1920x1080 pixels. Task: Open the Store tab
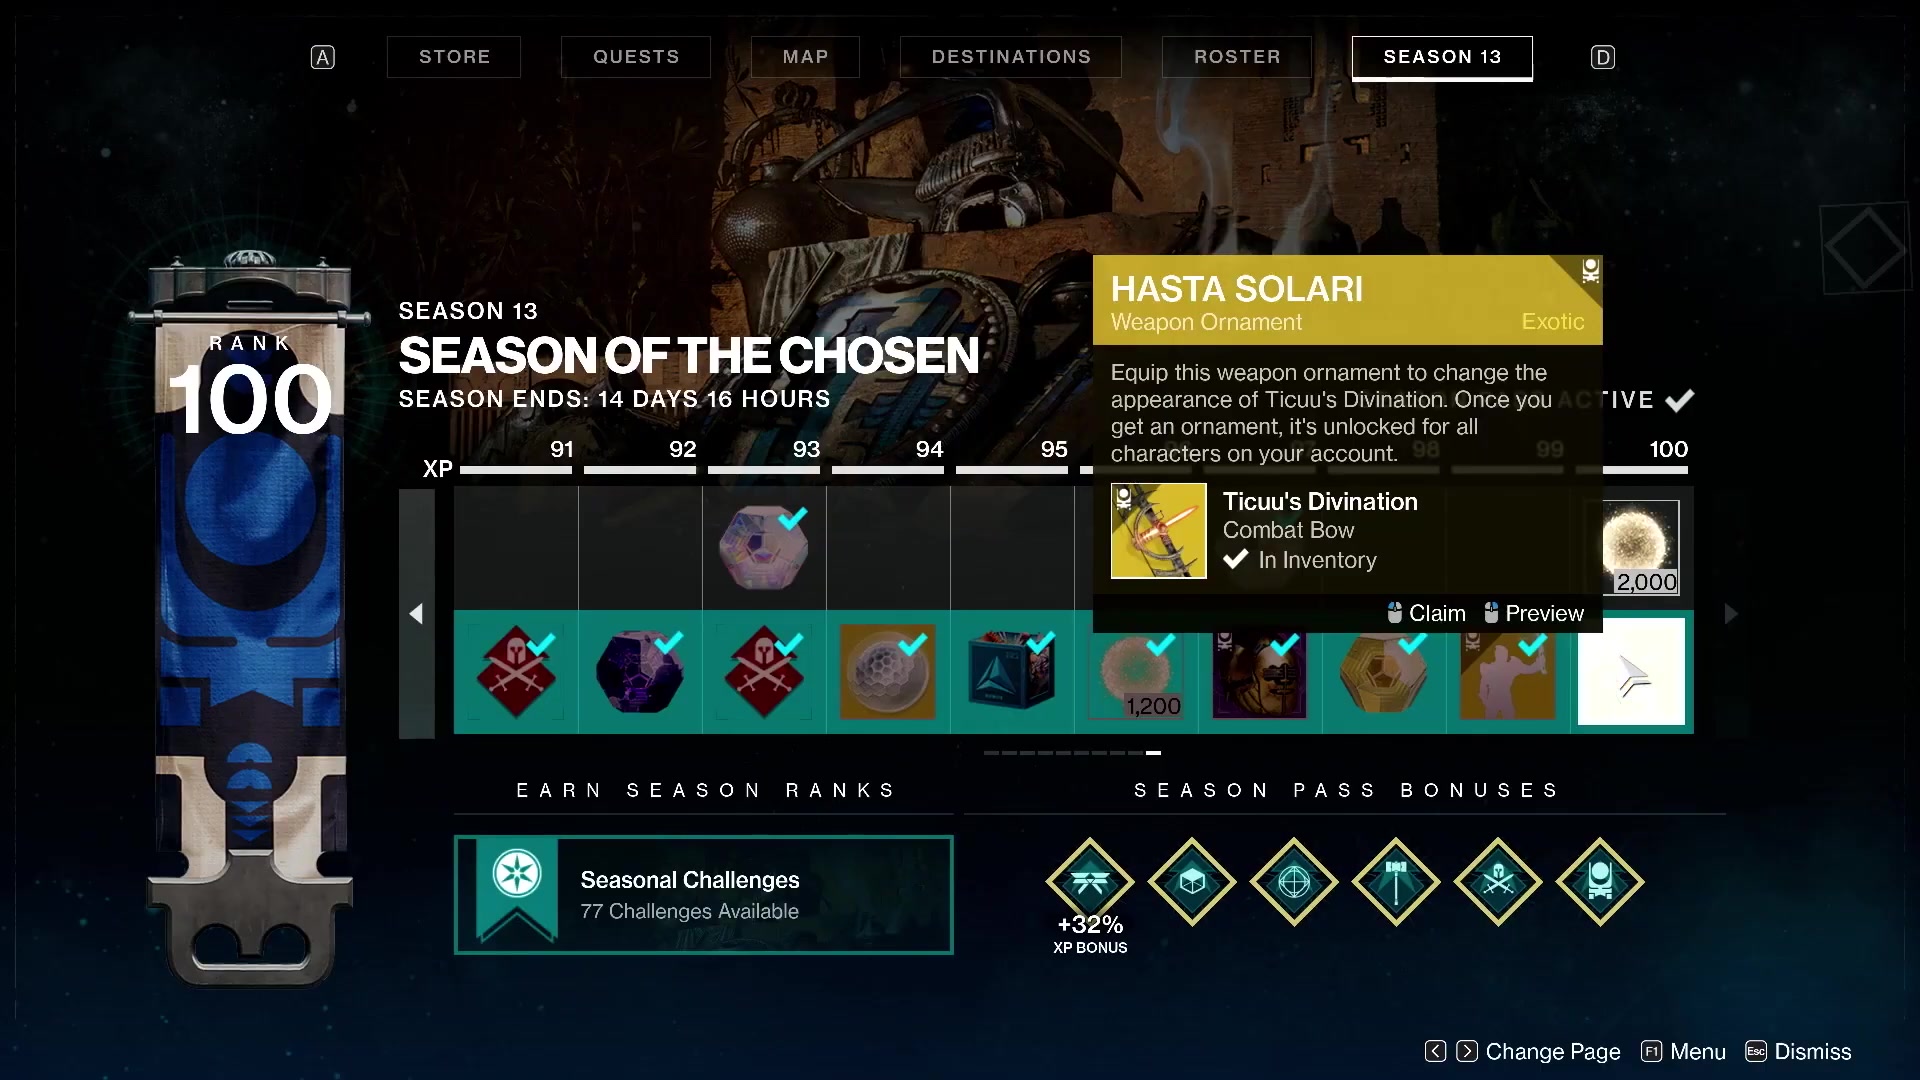pos(455,57)
